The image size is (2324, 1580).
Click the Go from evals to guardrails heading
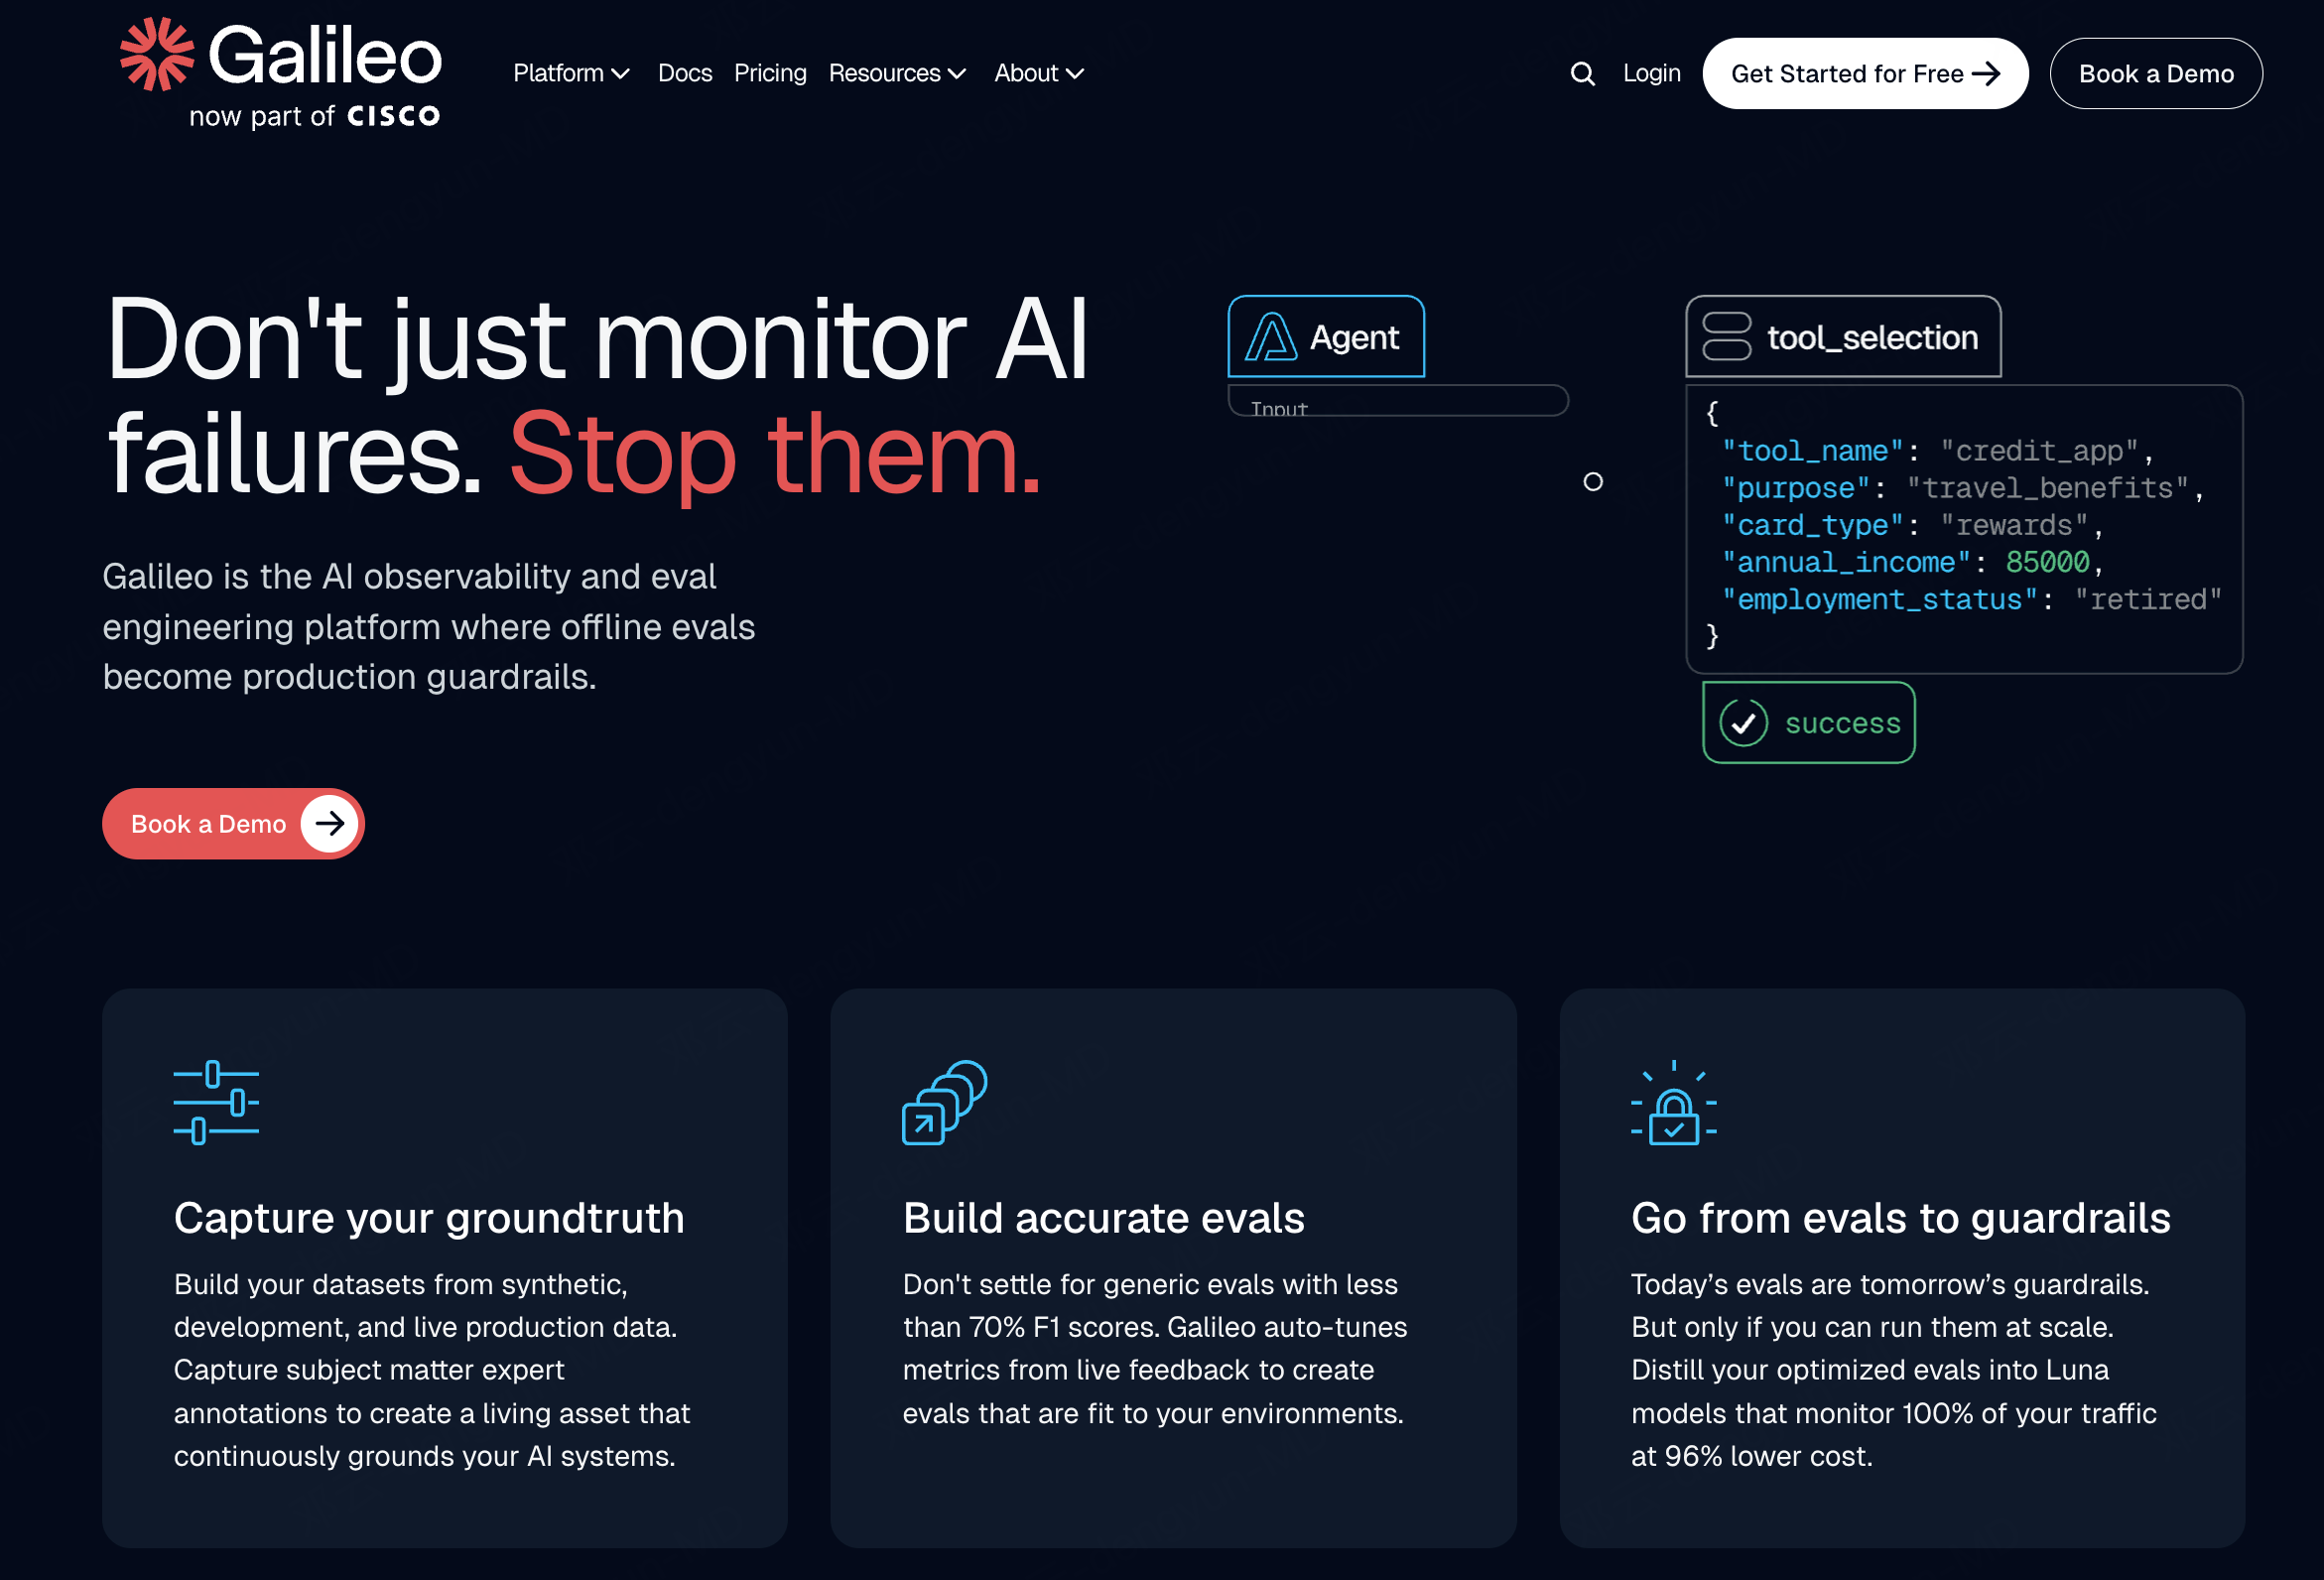click(1900, 1218)
